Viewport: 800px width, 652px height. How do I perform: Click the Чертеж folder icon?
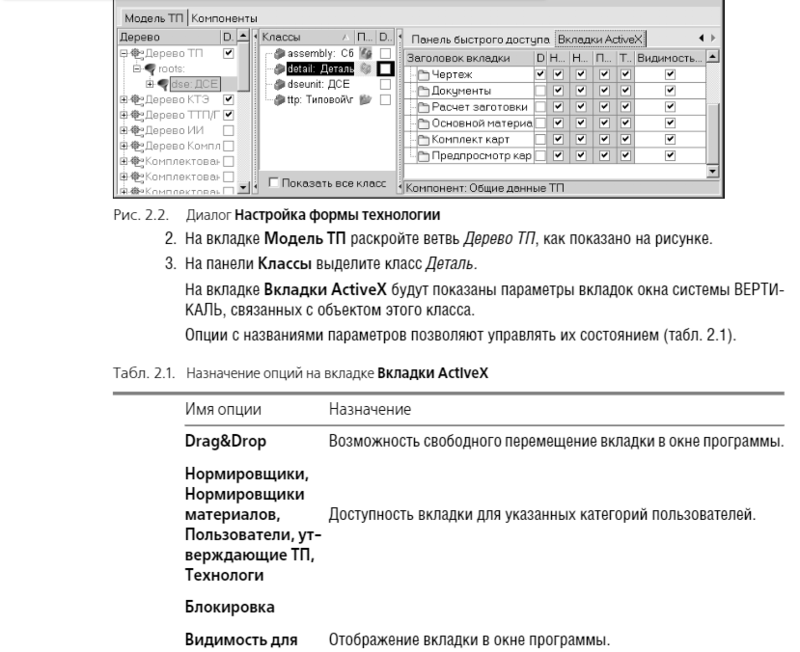423,75
